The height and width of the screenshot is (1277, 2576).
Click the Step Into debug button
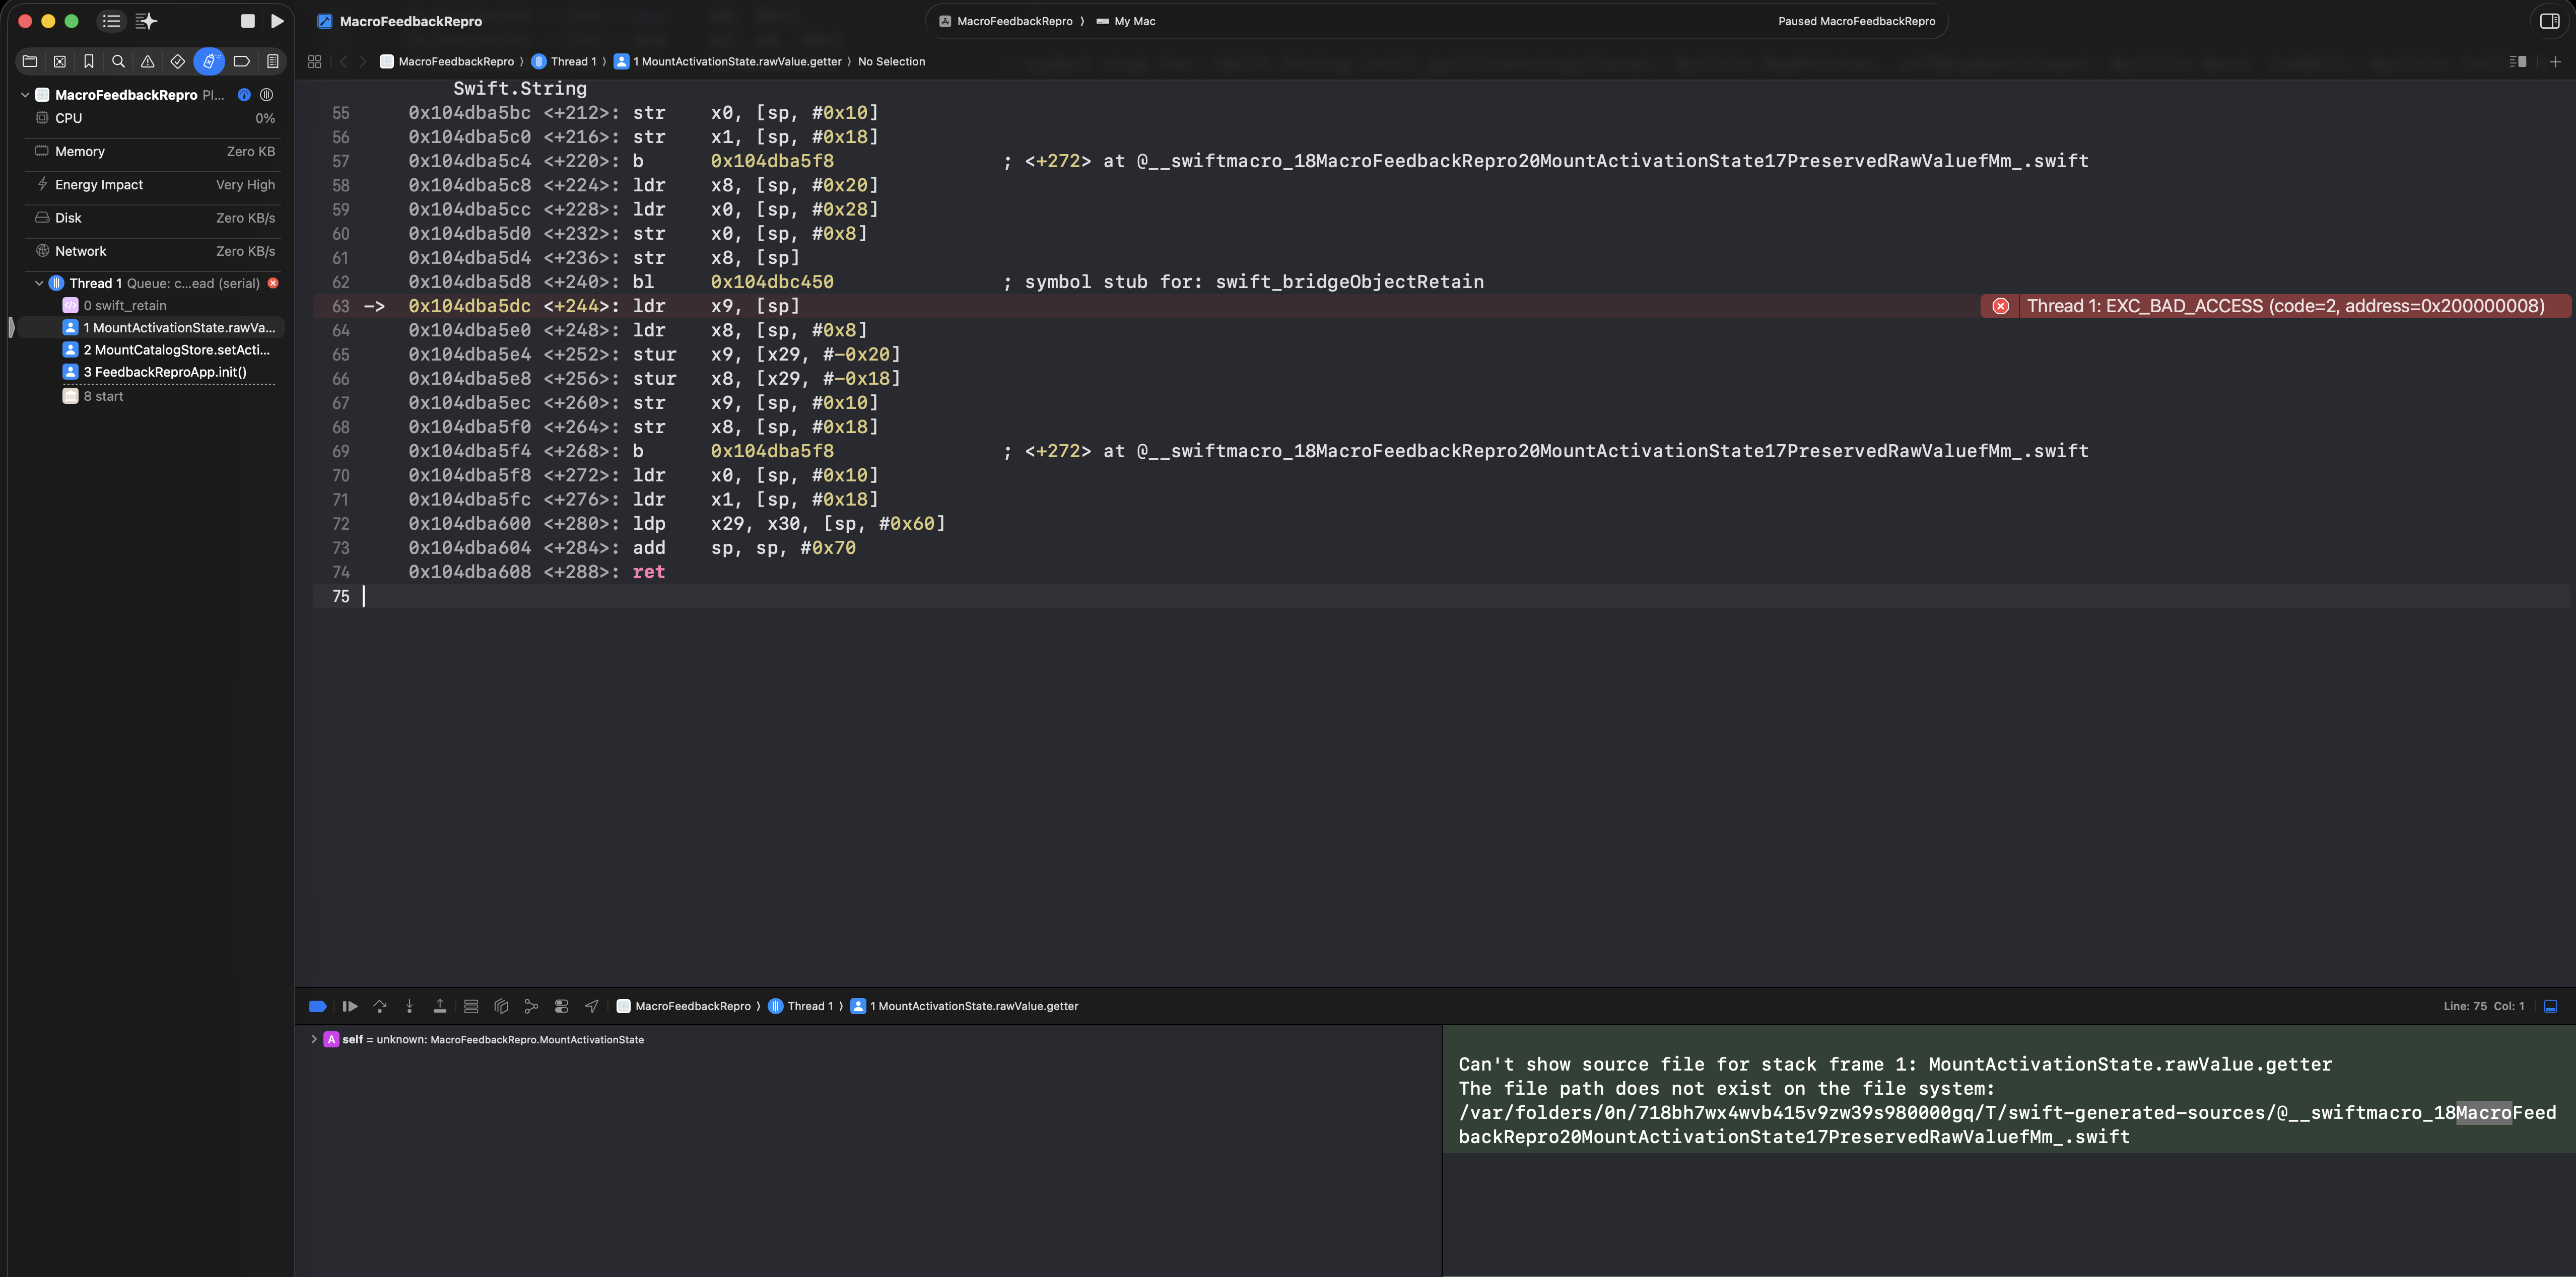click(409, 1006)
